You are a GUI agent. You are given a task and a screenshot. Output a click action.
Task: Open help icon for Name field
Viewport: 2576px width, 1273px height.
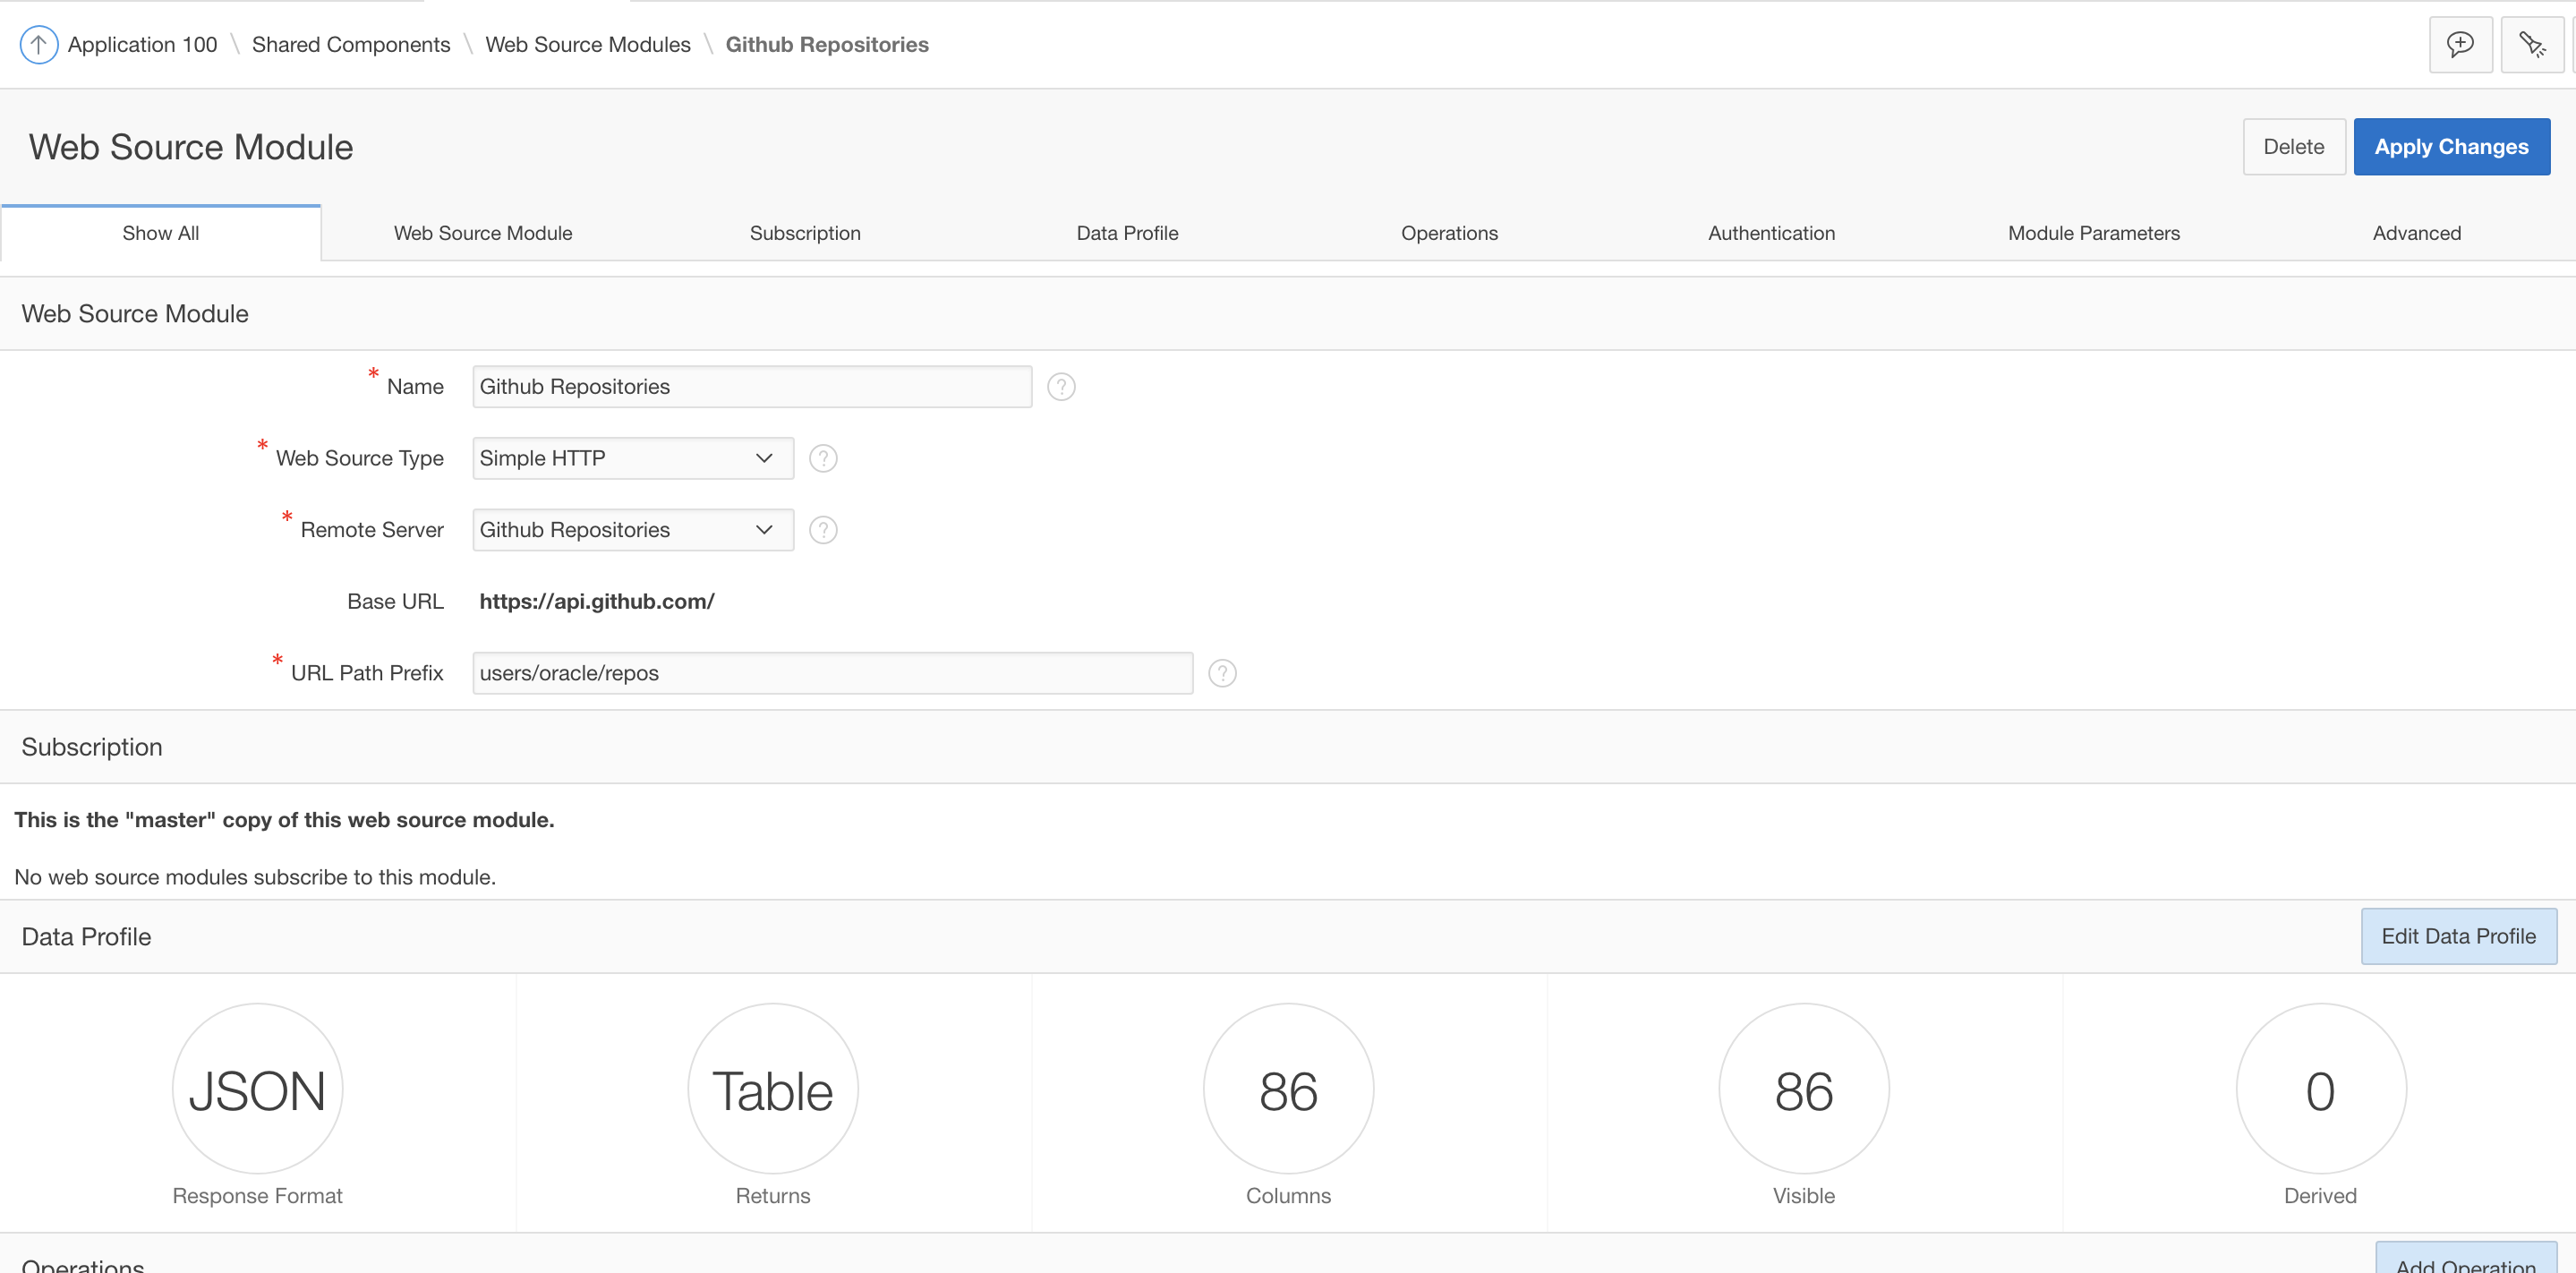click(x=1061, y=387)
